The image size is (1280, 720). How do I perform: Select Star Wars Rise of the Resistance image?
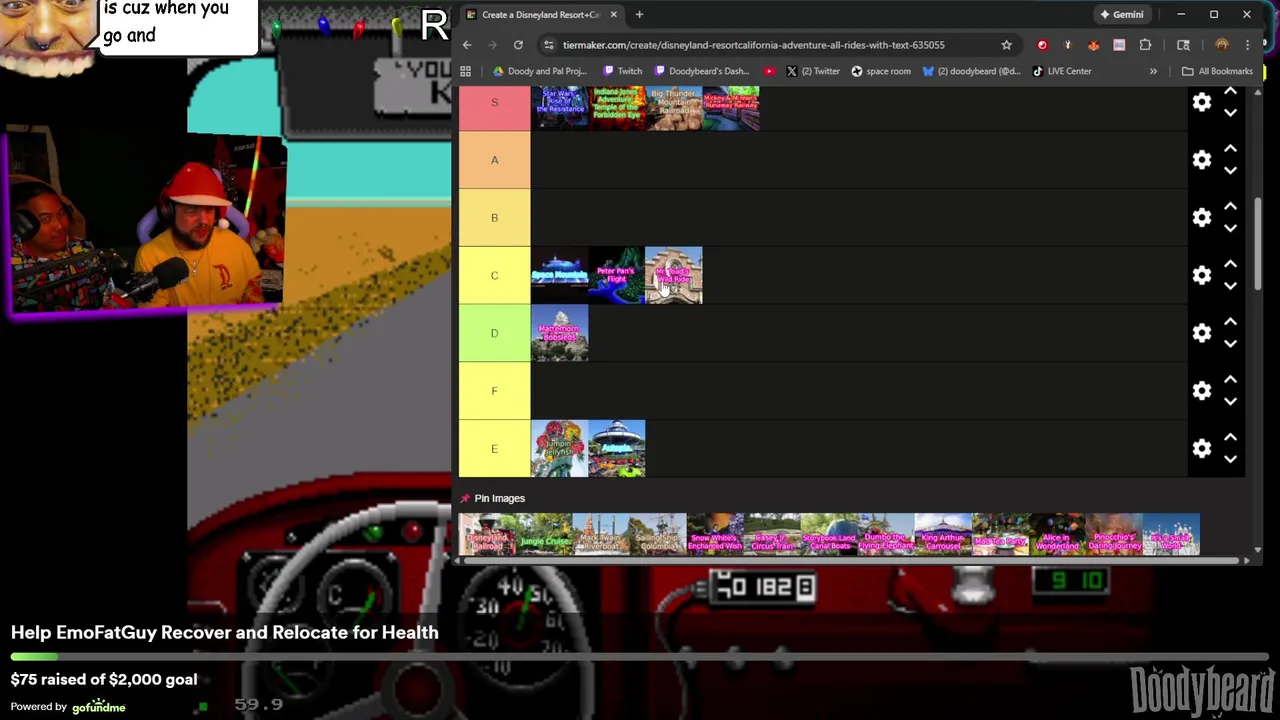(559, 108)
